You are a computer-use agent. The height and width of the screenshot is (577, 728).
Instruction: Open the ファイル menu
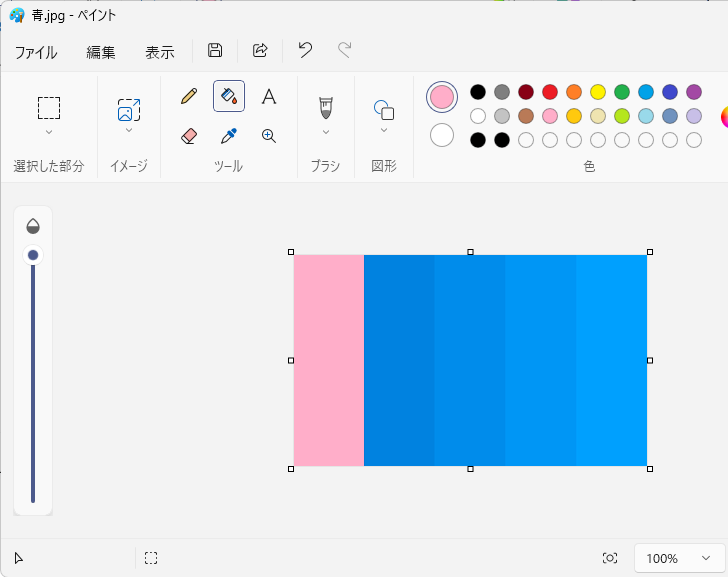click(x=36, y=52)
